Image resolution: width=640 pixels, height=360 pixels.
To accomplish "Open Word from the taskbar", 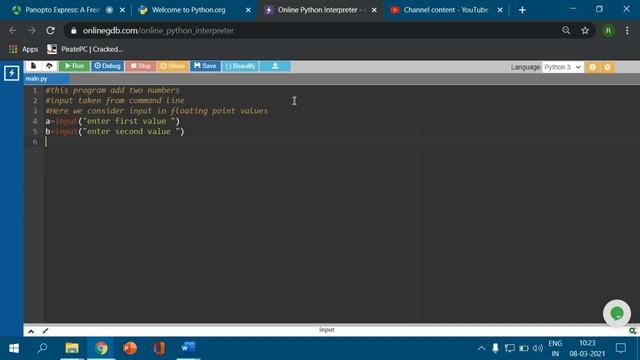I will [188, 348].
